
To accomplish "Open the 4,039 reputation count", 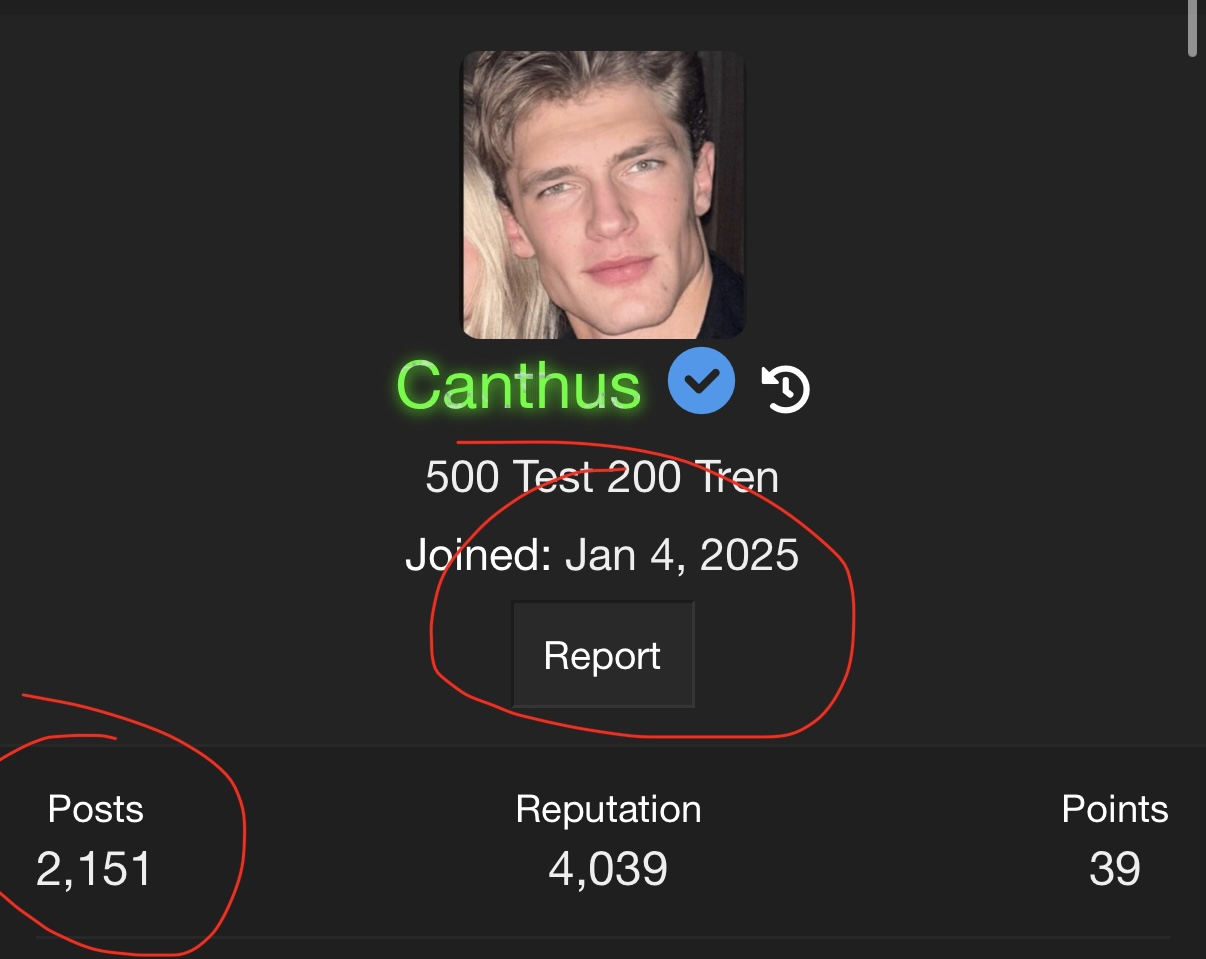I will (x=607, y=868).
